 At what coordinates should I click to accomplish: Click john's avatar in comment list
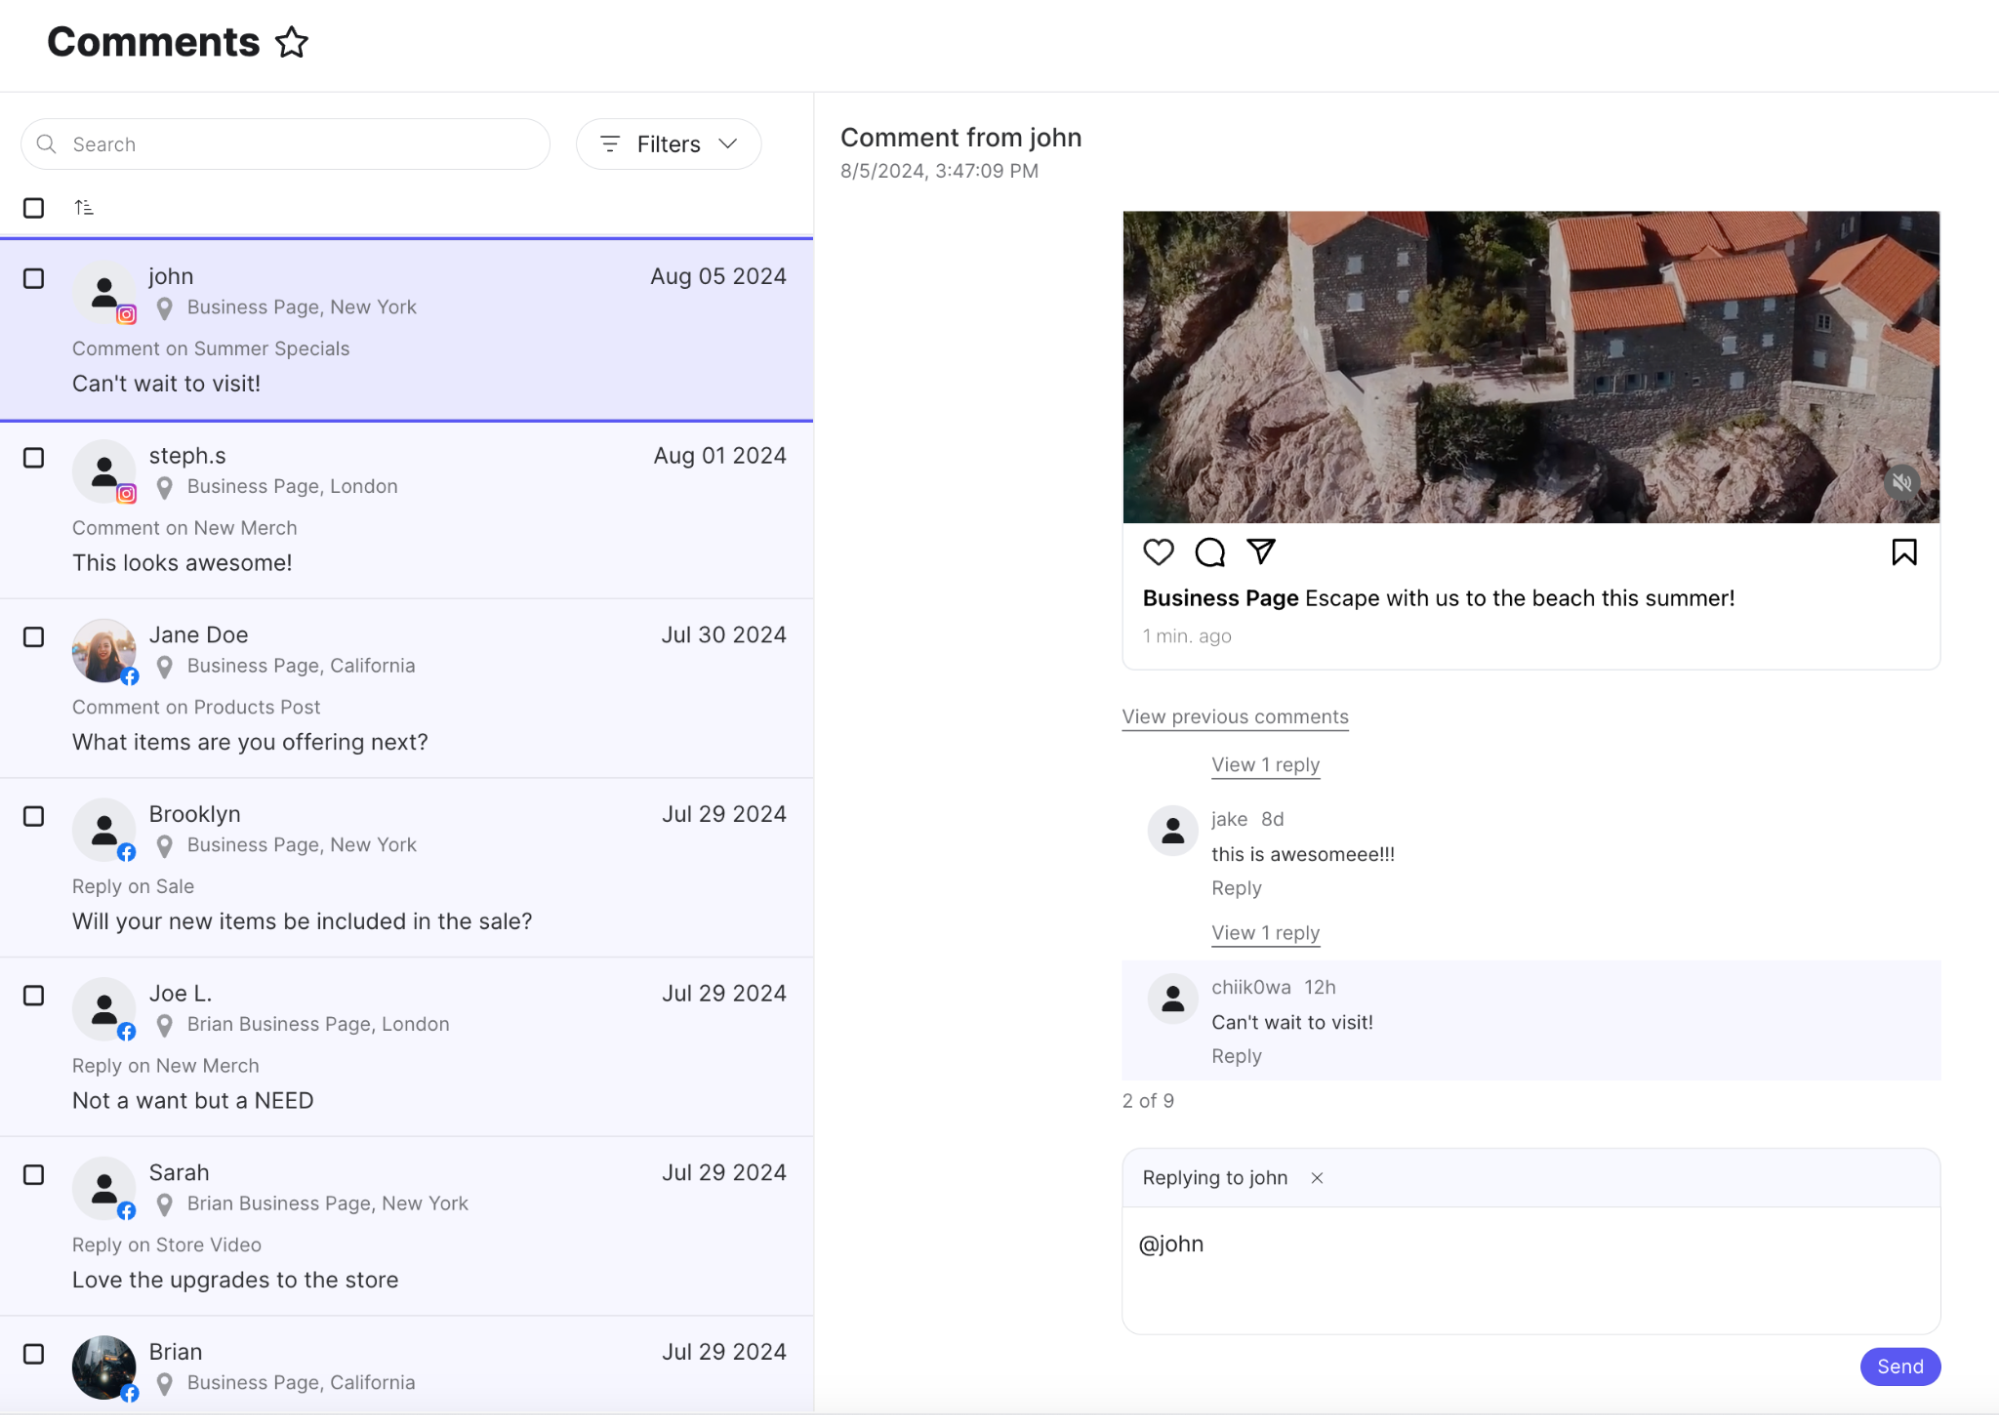coord(104,292)
